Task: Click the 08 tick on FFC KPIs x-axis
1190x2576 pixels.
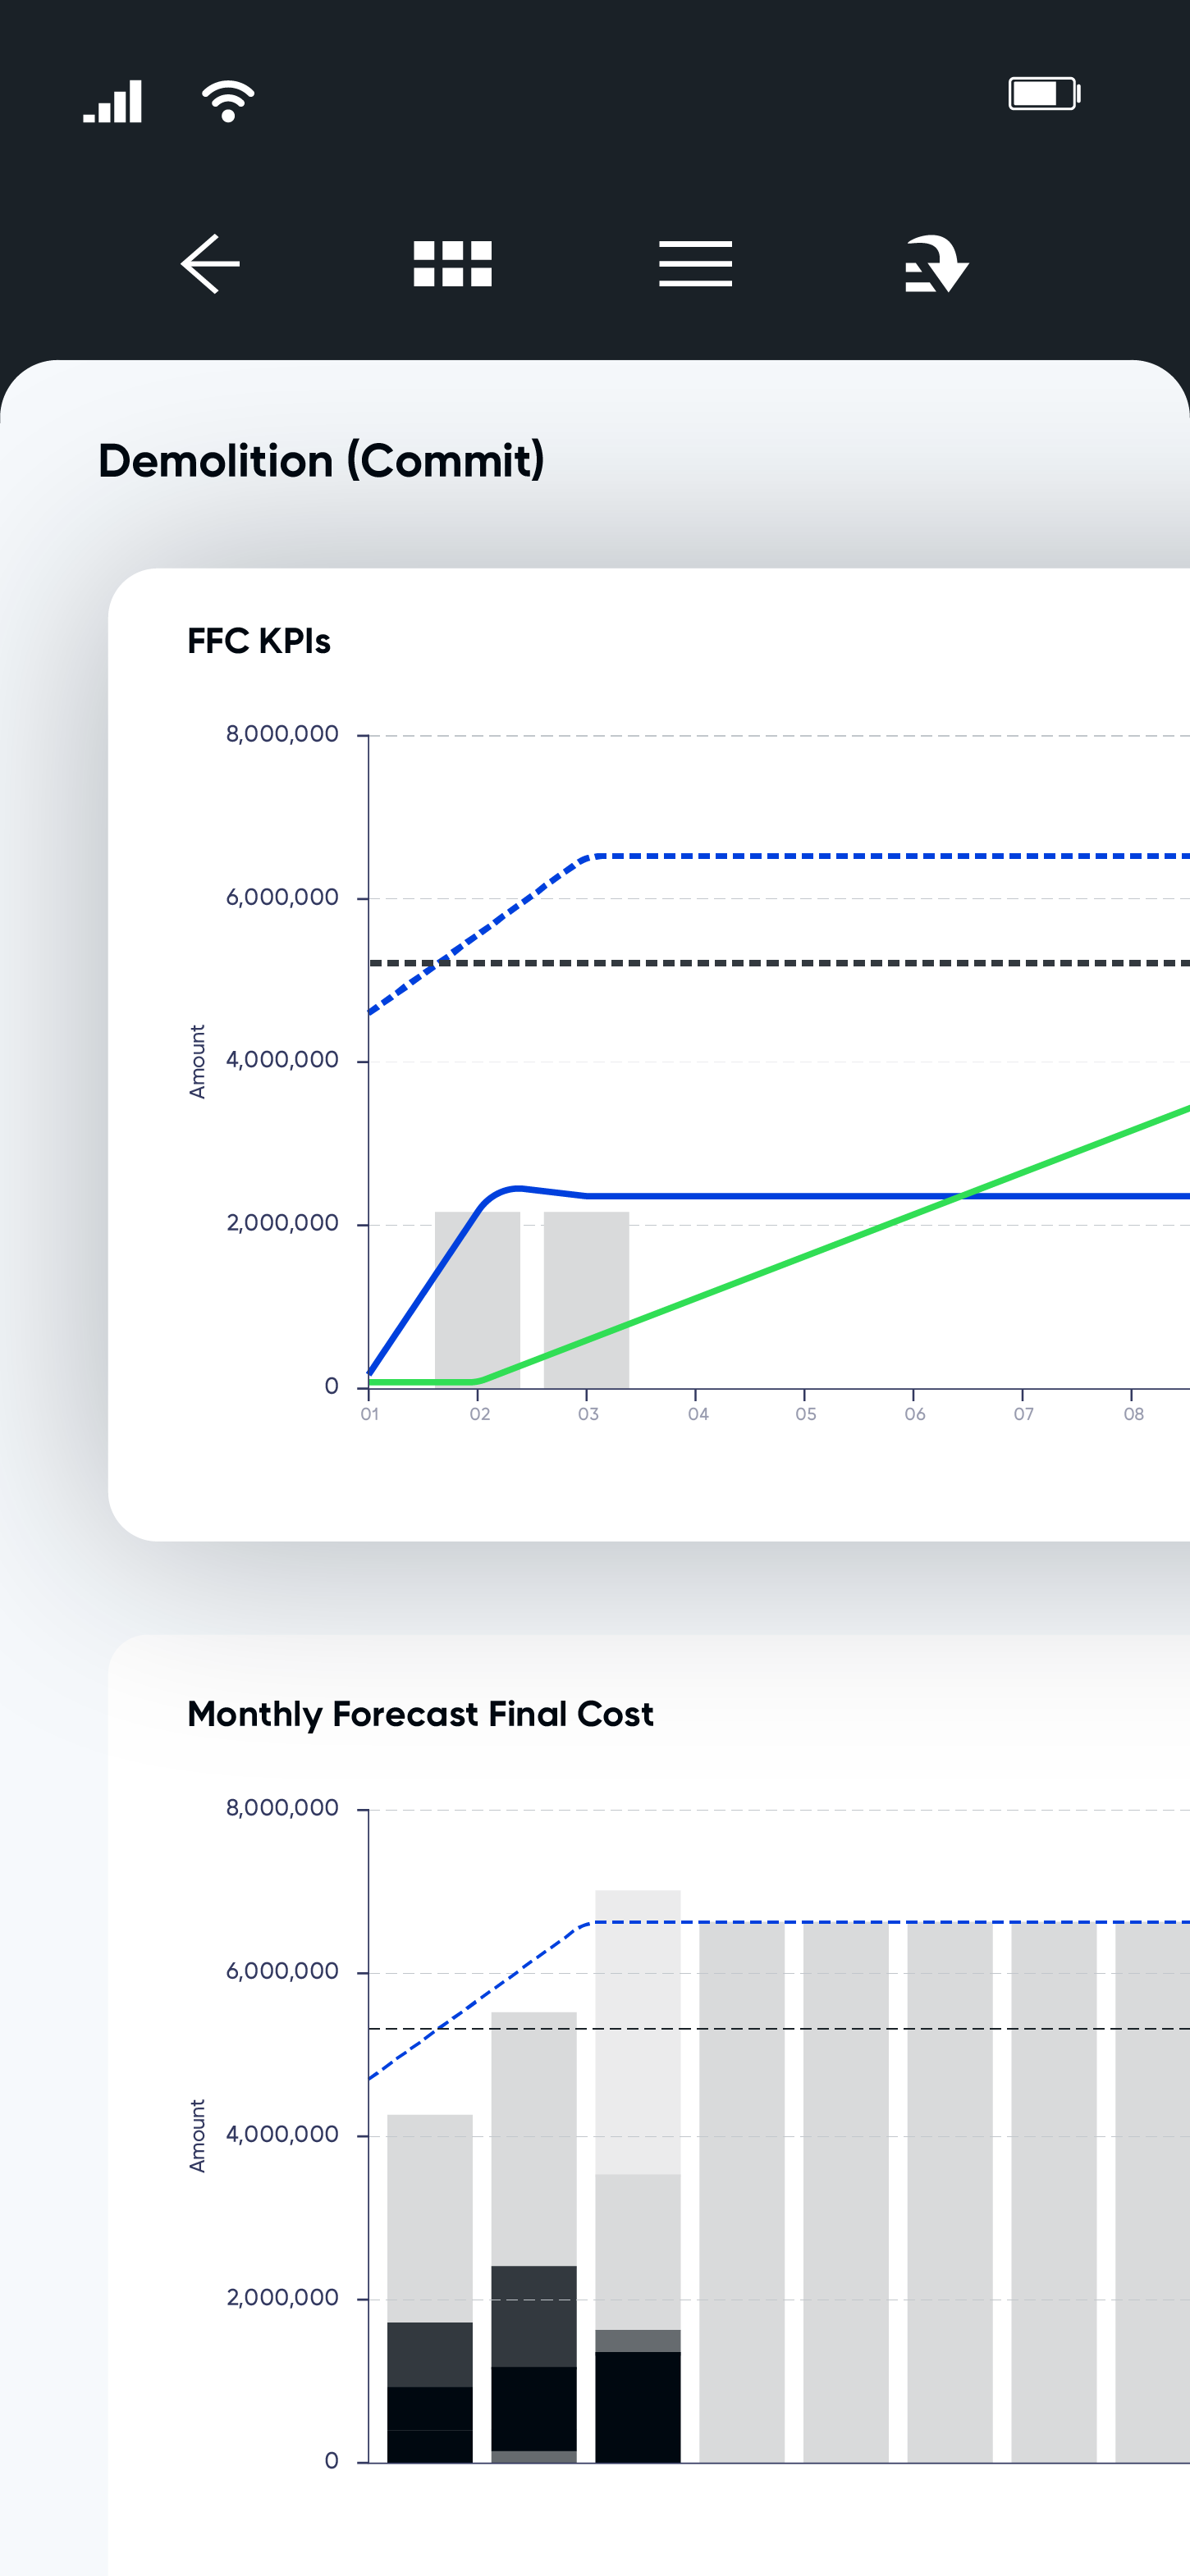Action: pos(1133,1414)
